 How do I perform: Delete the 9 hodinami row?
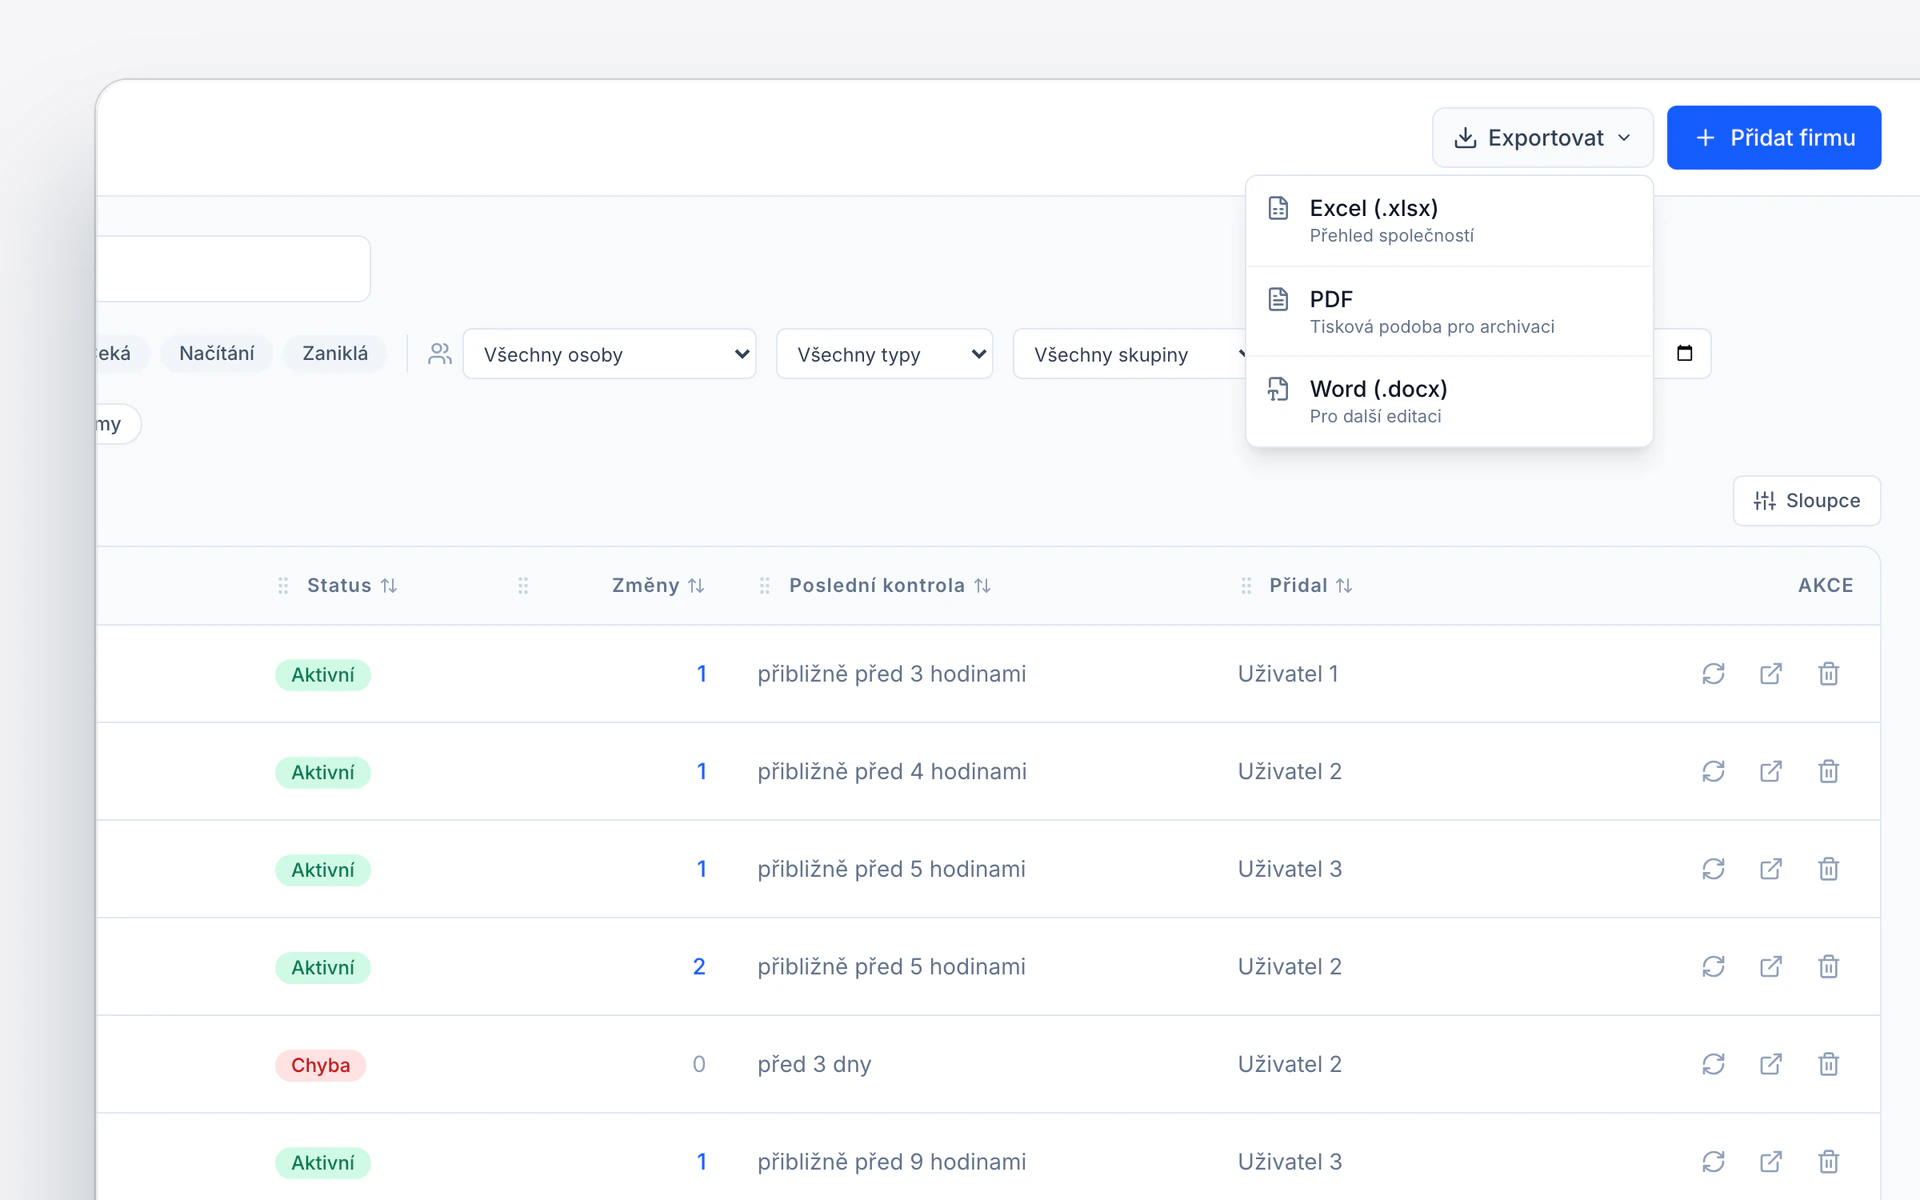point(1828,1162)
